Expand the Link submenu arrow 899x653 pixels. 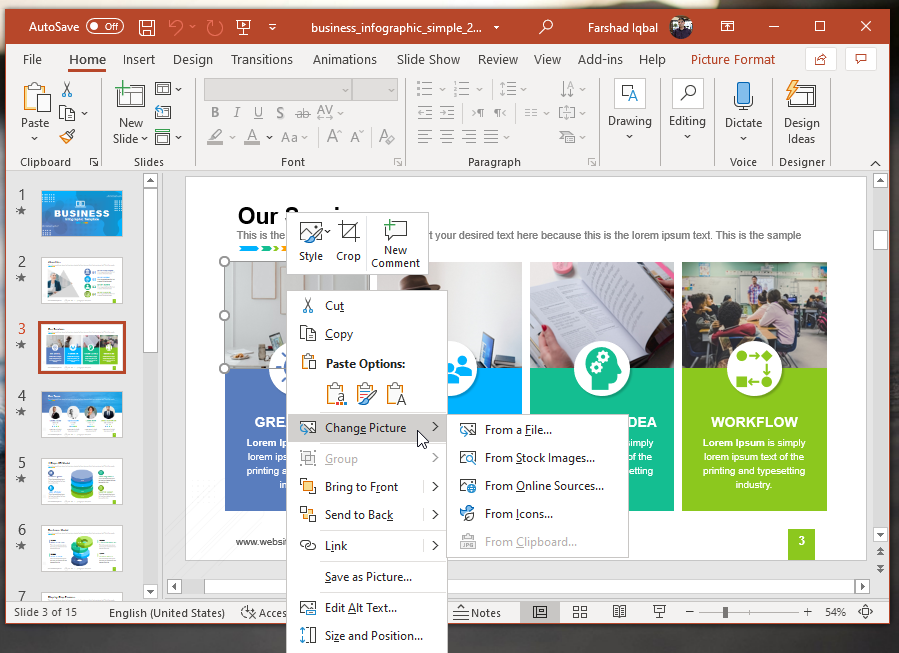coord(435,546)
